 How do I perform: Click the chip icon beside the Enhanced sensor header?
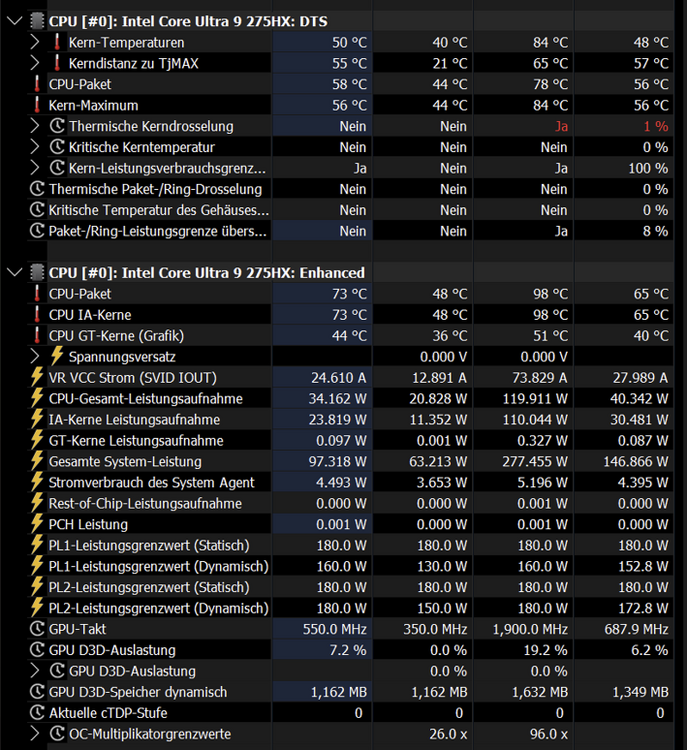coord(37,272)
